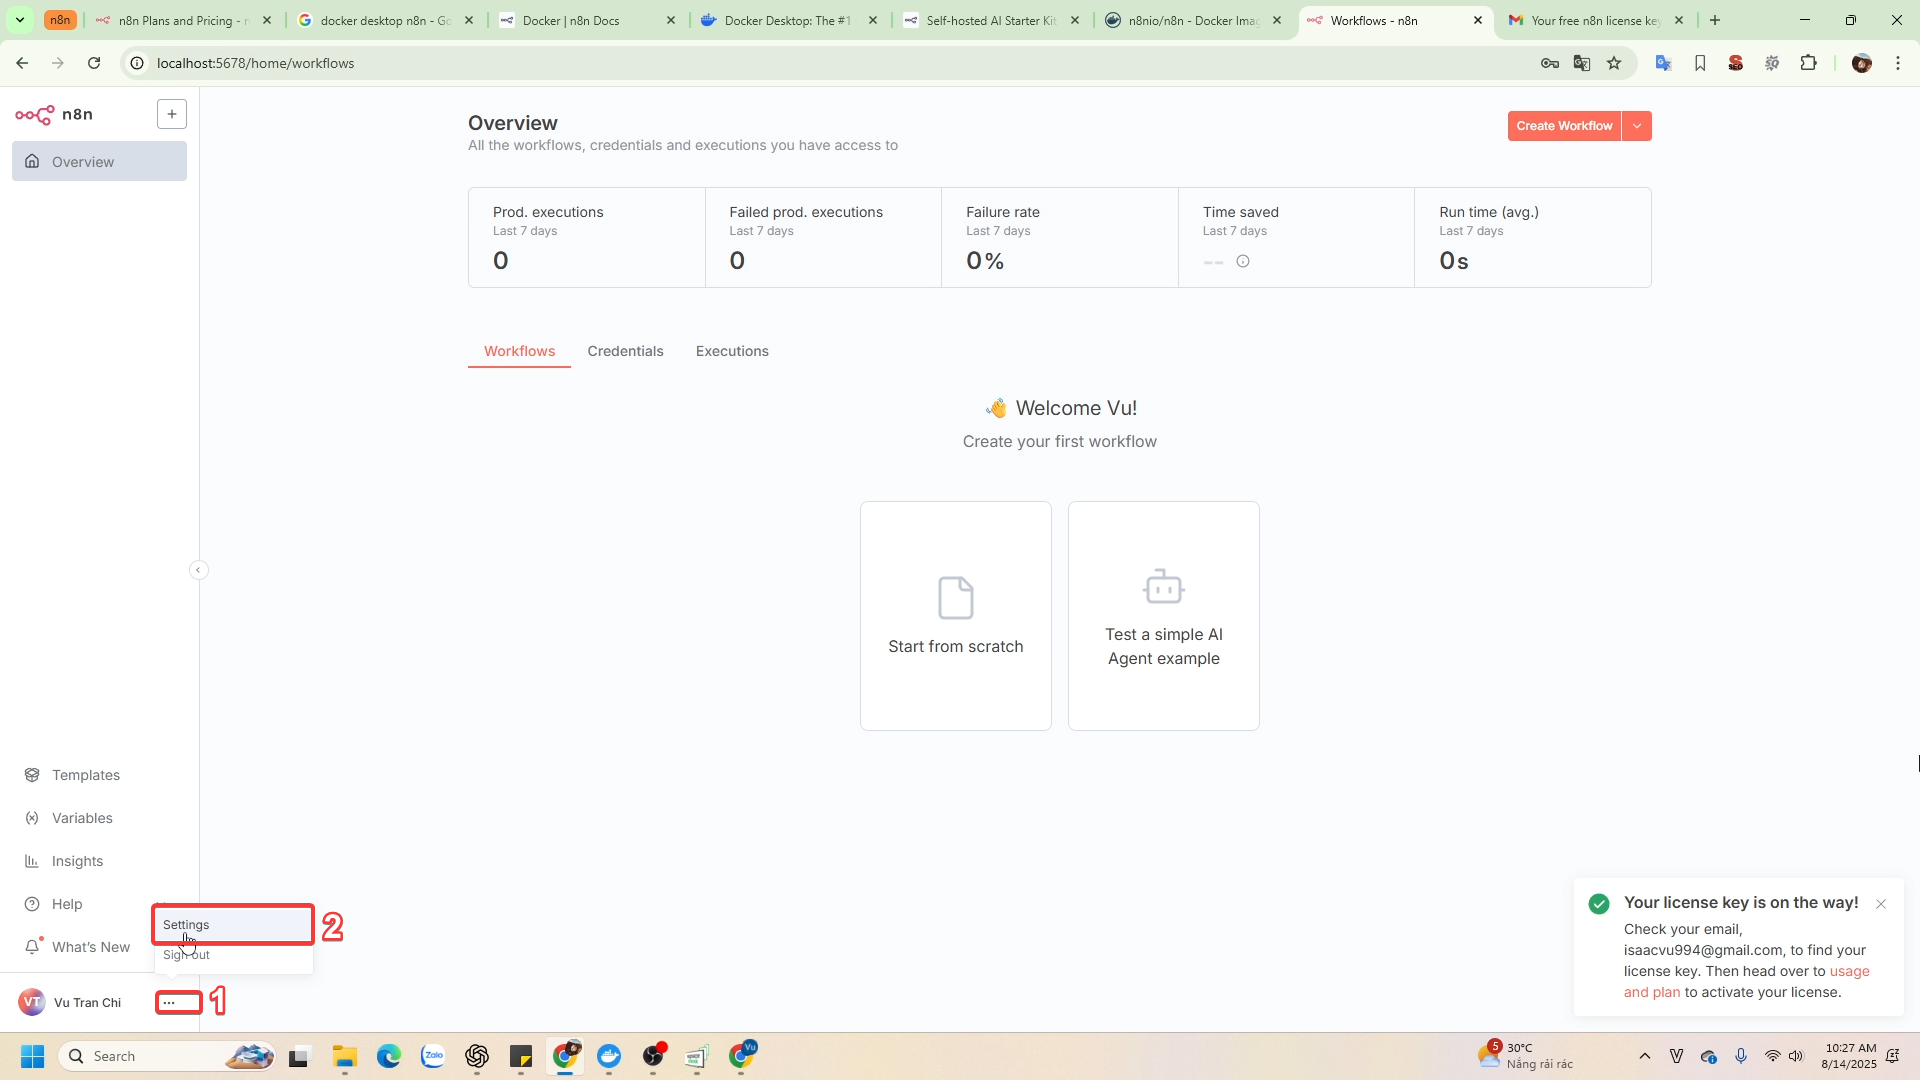Switch to the Executions tab
The image size is (1920, 1080).
732,351
